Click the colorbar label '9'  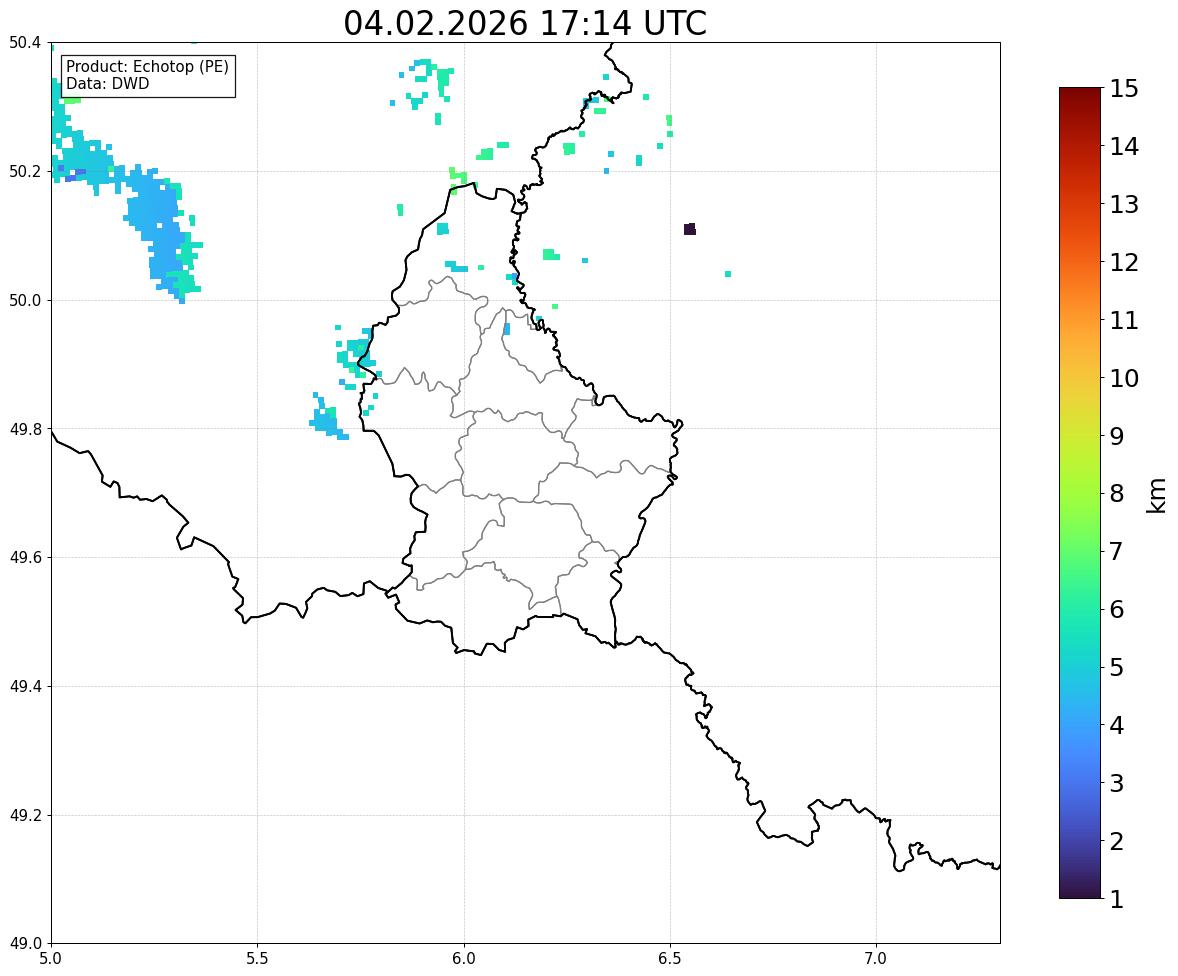1117,436
